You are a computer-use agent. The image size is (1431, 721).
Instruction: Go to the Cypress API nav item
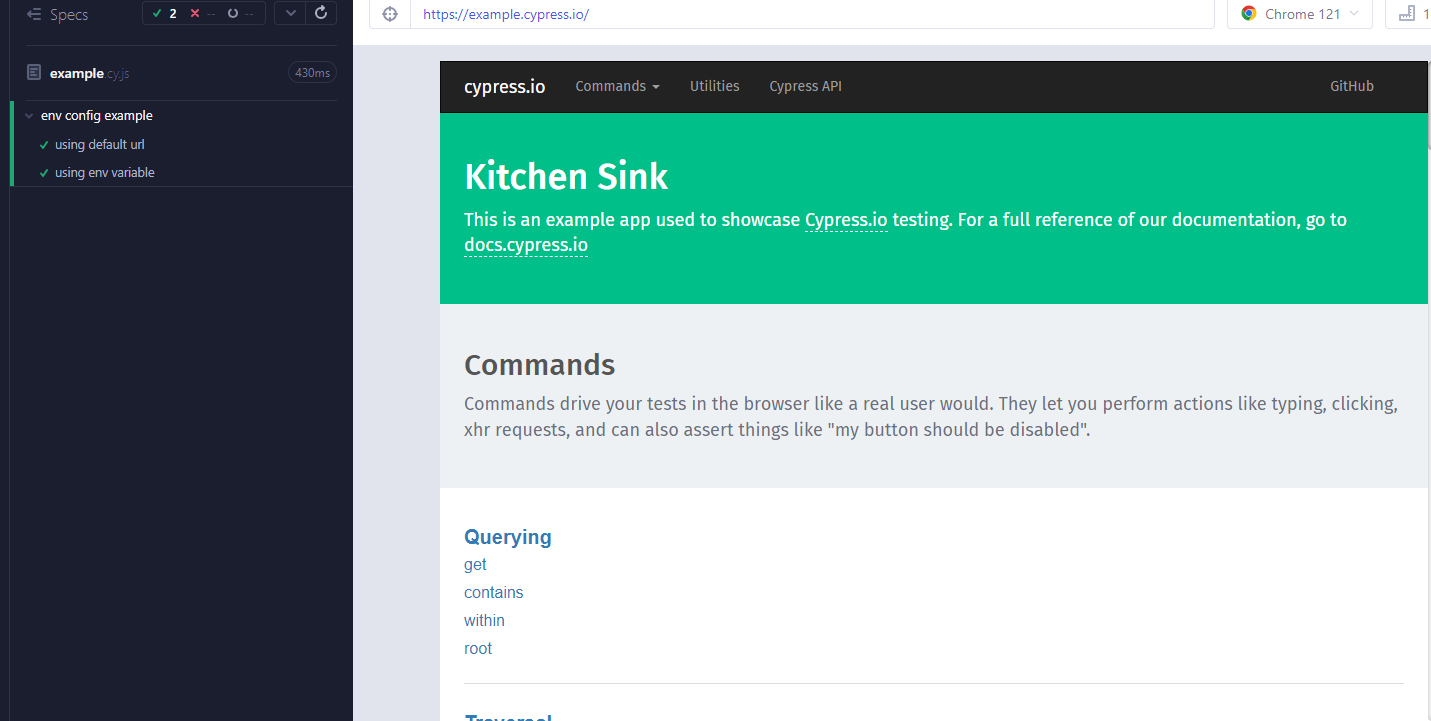[x=806, y=87]
